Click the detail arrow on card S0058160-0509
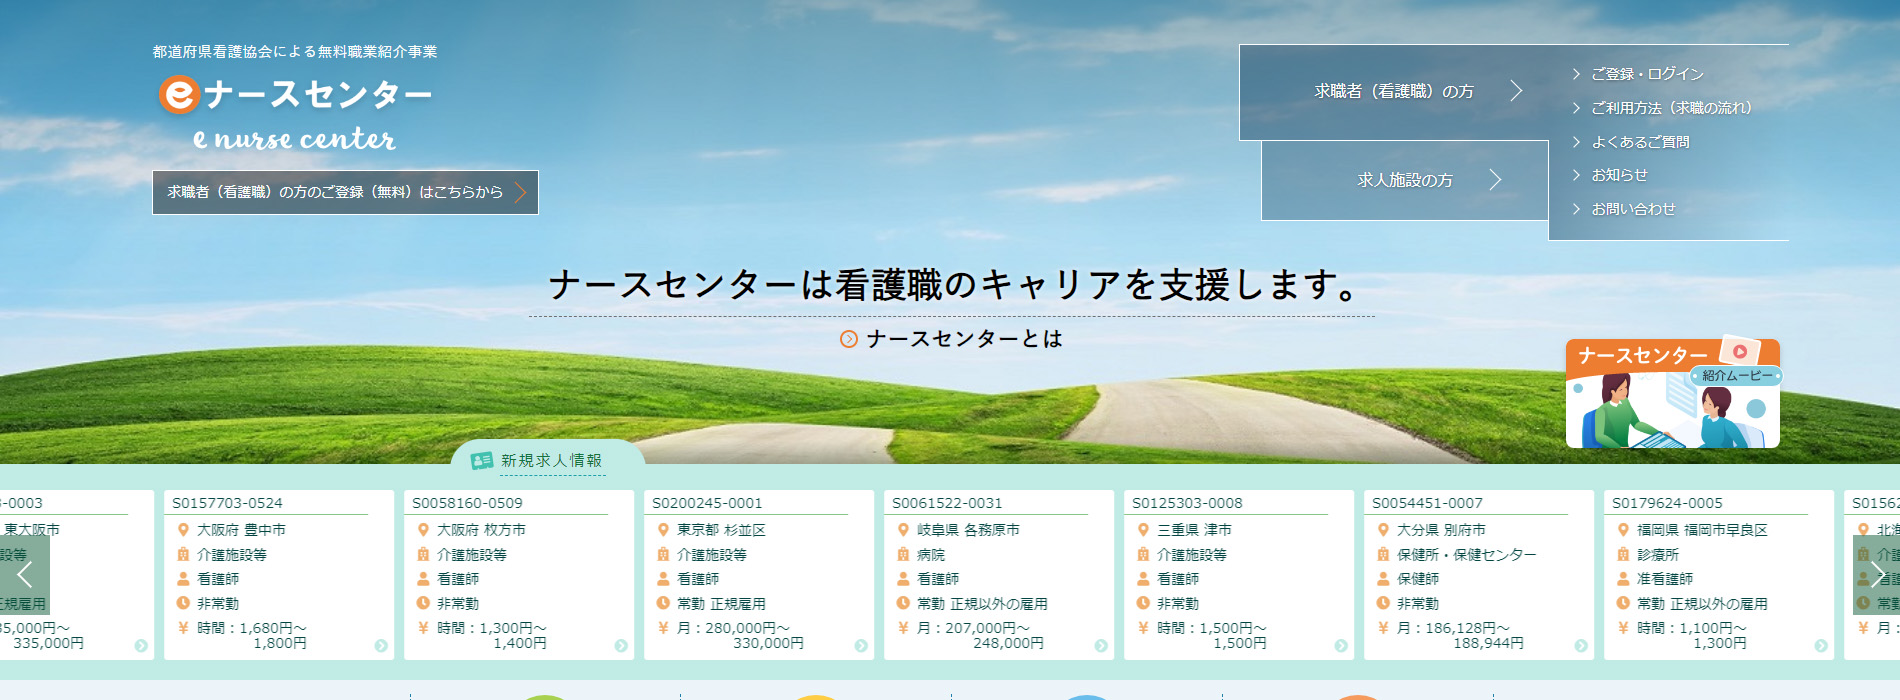Image resolution: width=1900 pixels, height=700 pixels. (x=621, y=646)
